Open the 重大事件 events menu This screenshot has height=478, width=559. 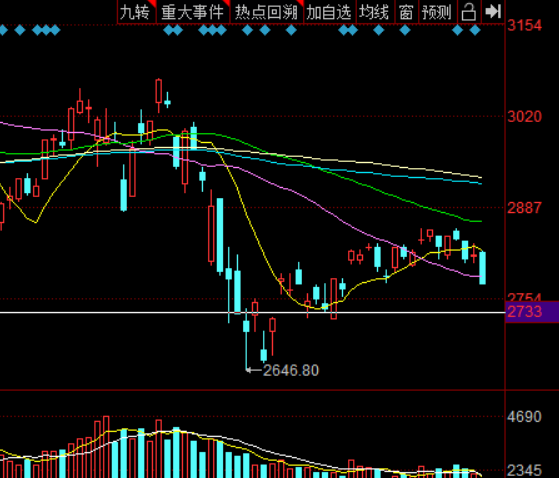click(193, 12)
